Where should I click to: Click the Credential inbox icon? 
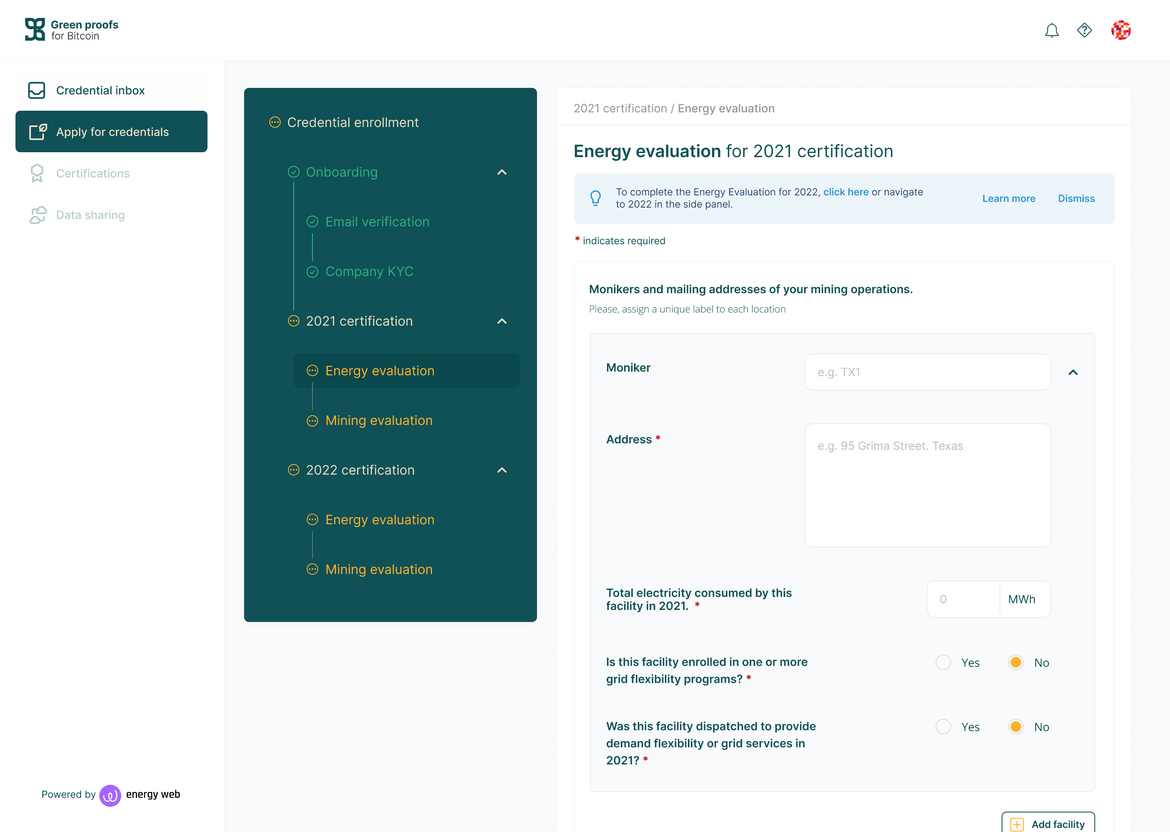point(37,91)
